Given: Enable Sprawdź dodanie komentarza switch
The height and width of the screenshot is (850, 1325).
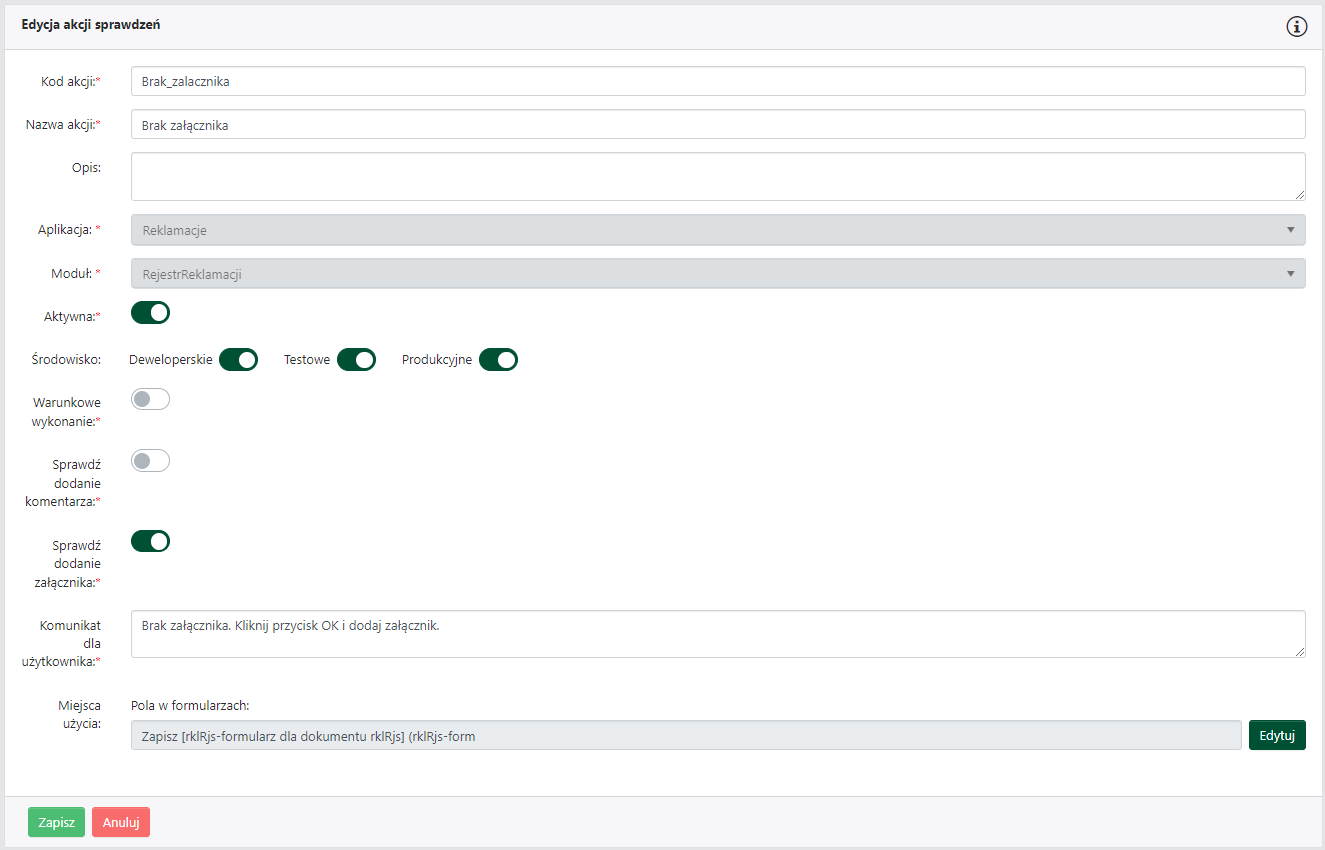Looking at the screenshot, I should tap(151, 461).
